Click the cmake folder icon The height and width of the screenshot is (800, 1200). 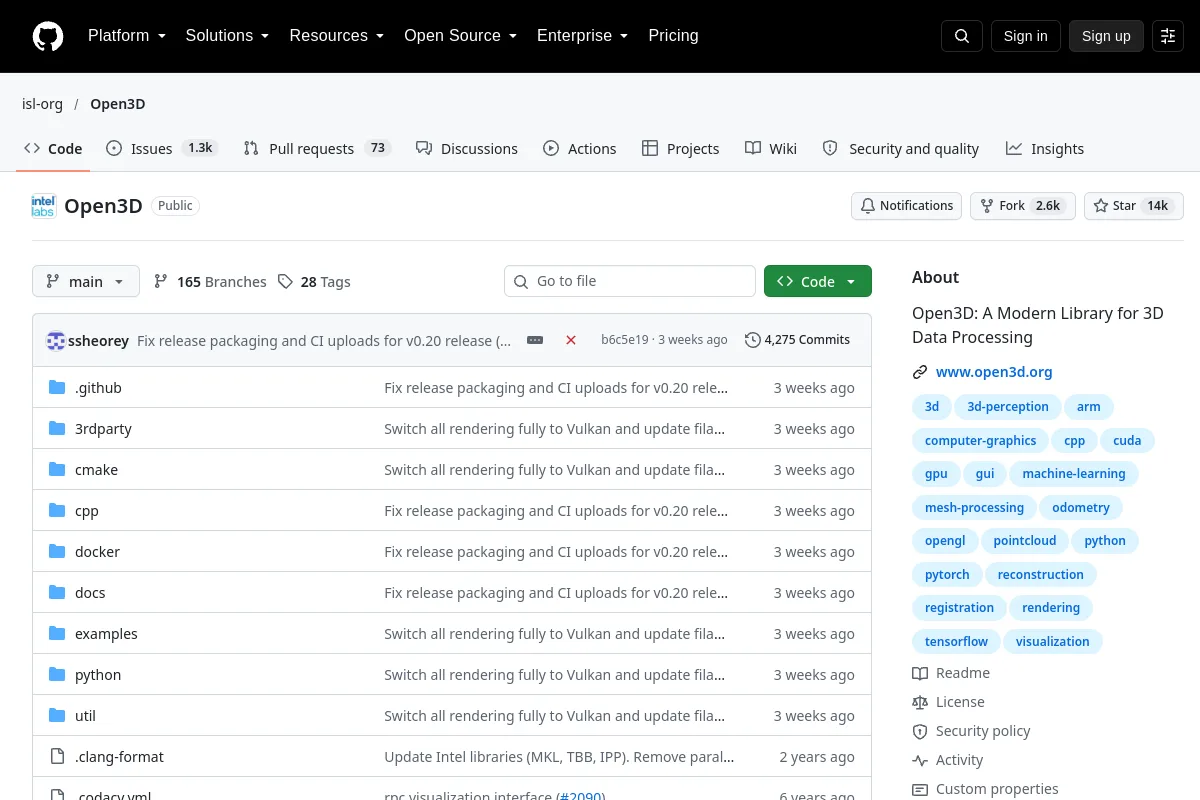tap(57, 470)
